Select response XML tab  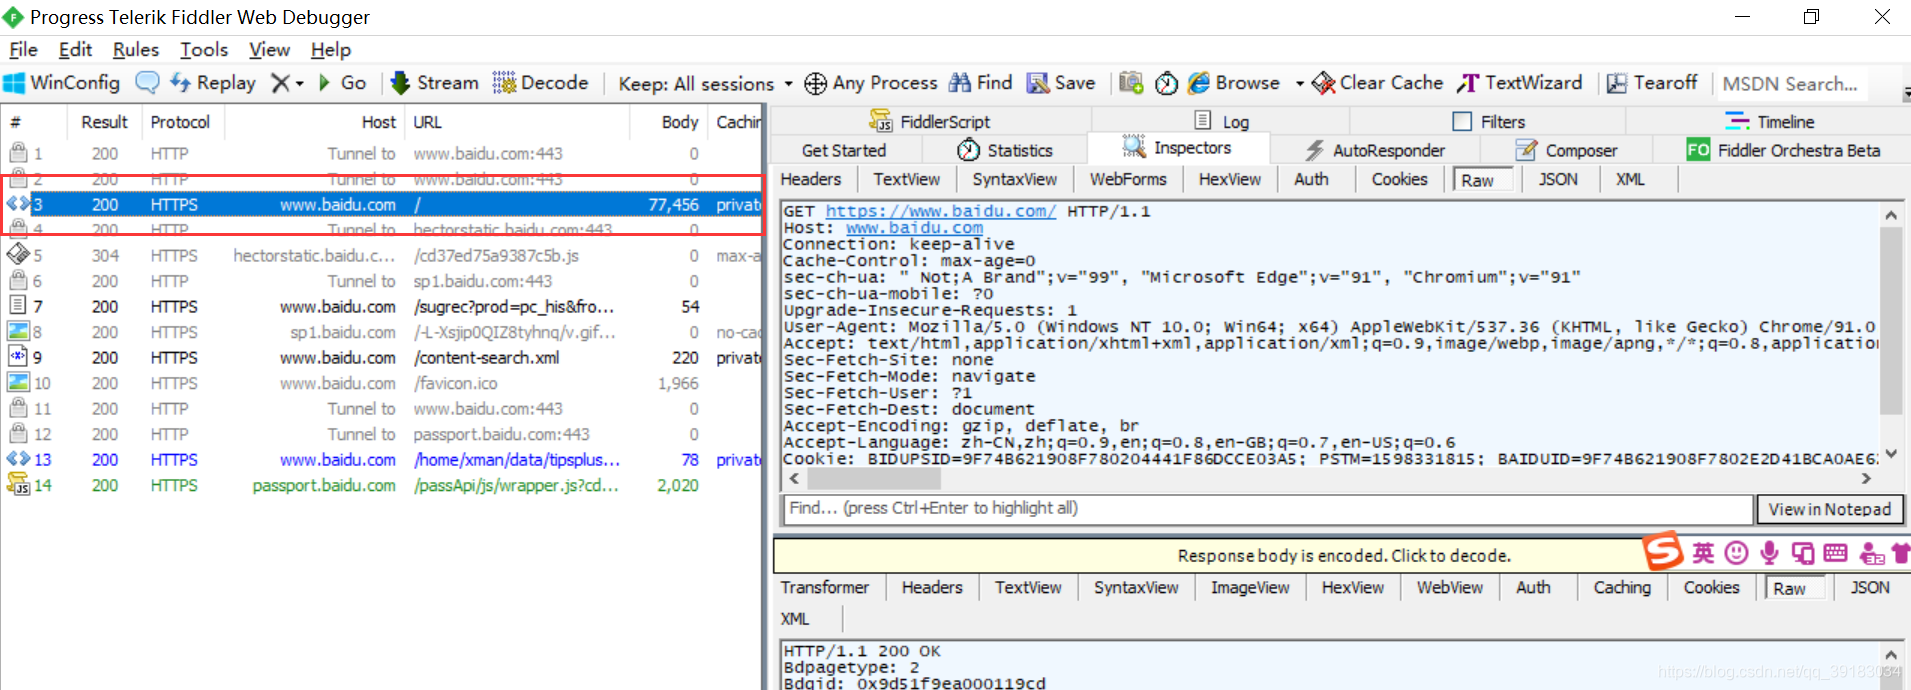pyautogui.click(x=795, y=619)
